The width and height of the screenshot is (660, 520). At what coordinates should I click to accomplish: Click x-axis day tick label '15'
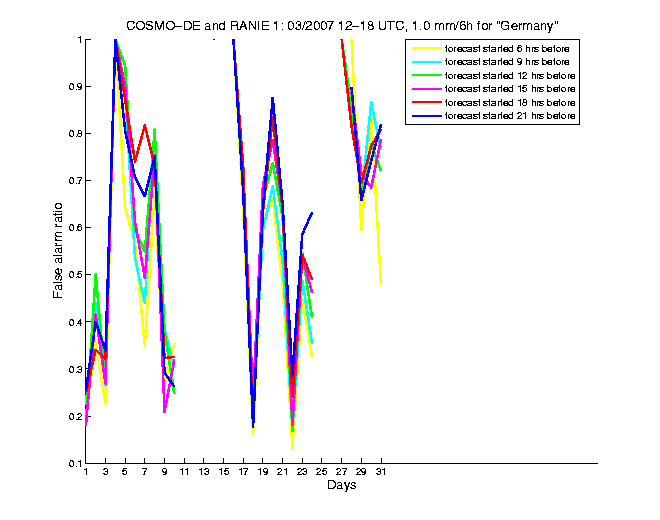point(224,472)
